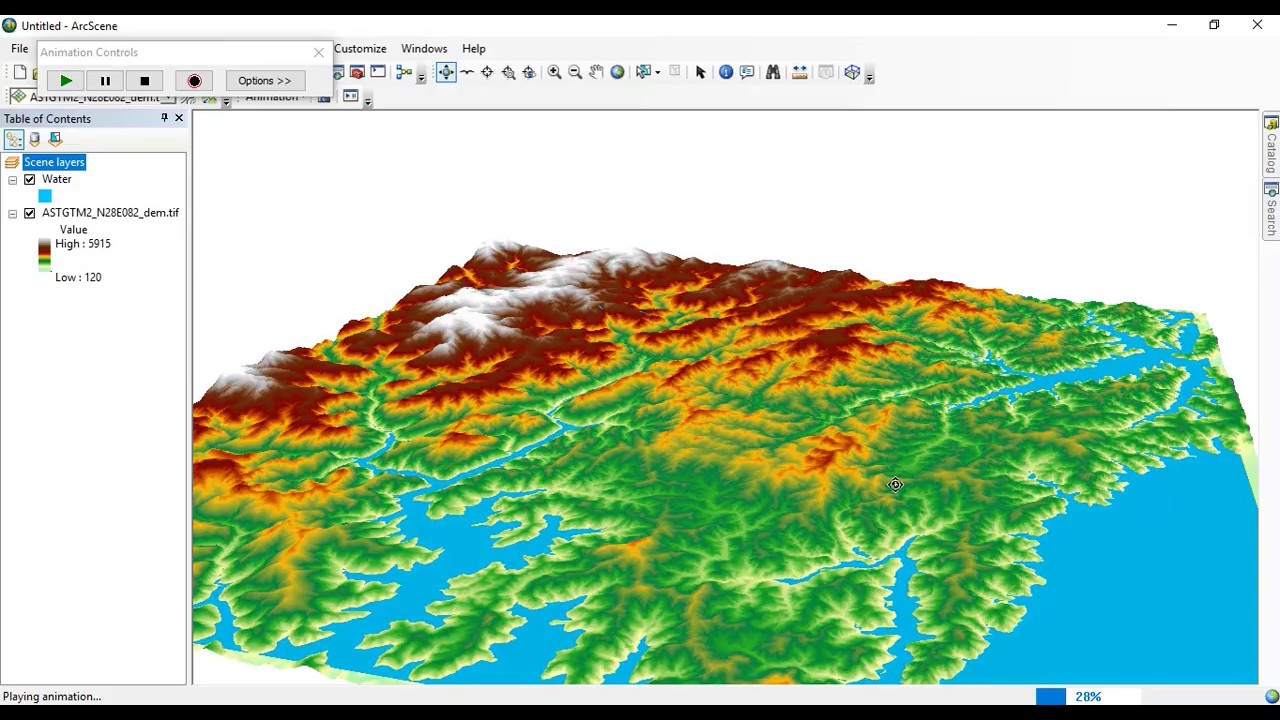Screen dimensions: 1280x720
Task: Click the 'Low : 120' legend text
Action: tap(78, 277)
